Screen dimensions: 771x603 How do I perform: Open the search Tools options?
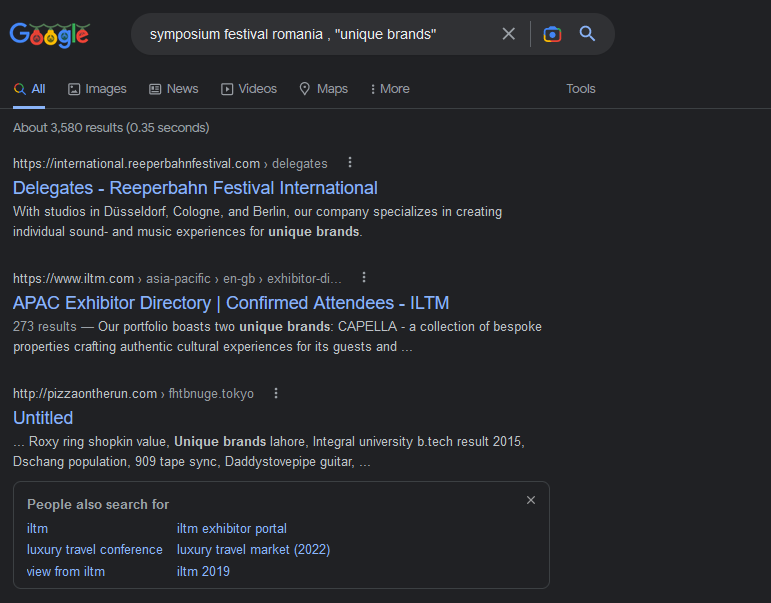click(581, 89)
